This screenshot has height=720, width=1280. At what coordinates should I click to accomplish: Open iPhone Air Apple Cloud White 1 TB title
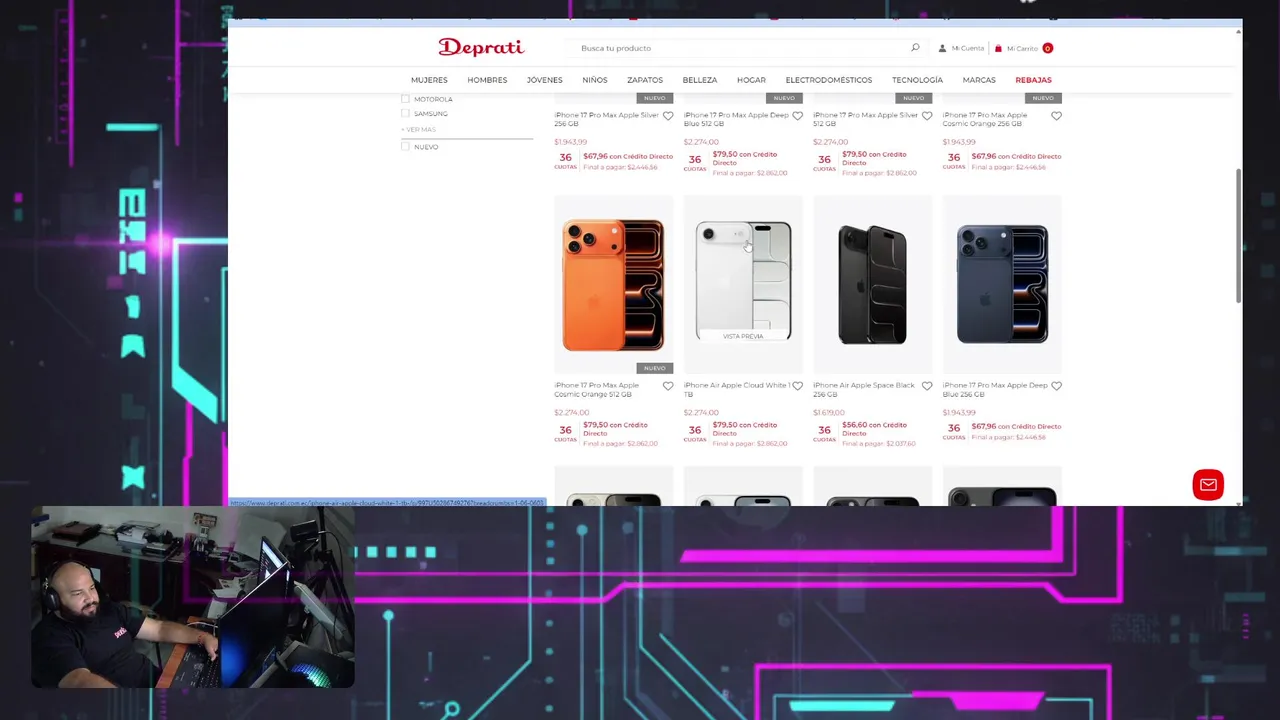[737, 390]
